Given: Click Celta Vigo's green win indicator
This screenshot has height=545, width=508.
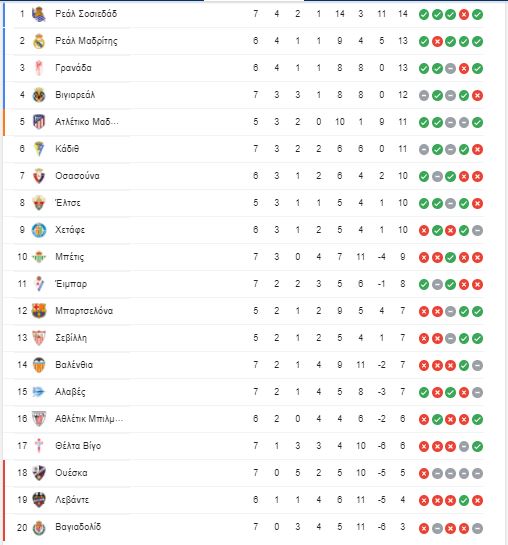Looking at the screenshot, I should pos(477,446).
